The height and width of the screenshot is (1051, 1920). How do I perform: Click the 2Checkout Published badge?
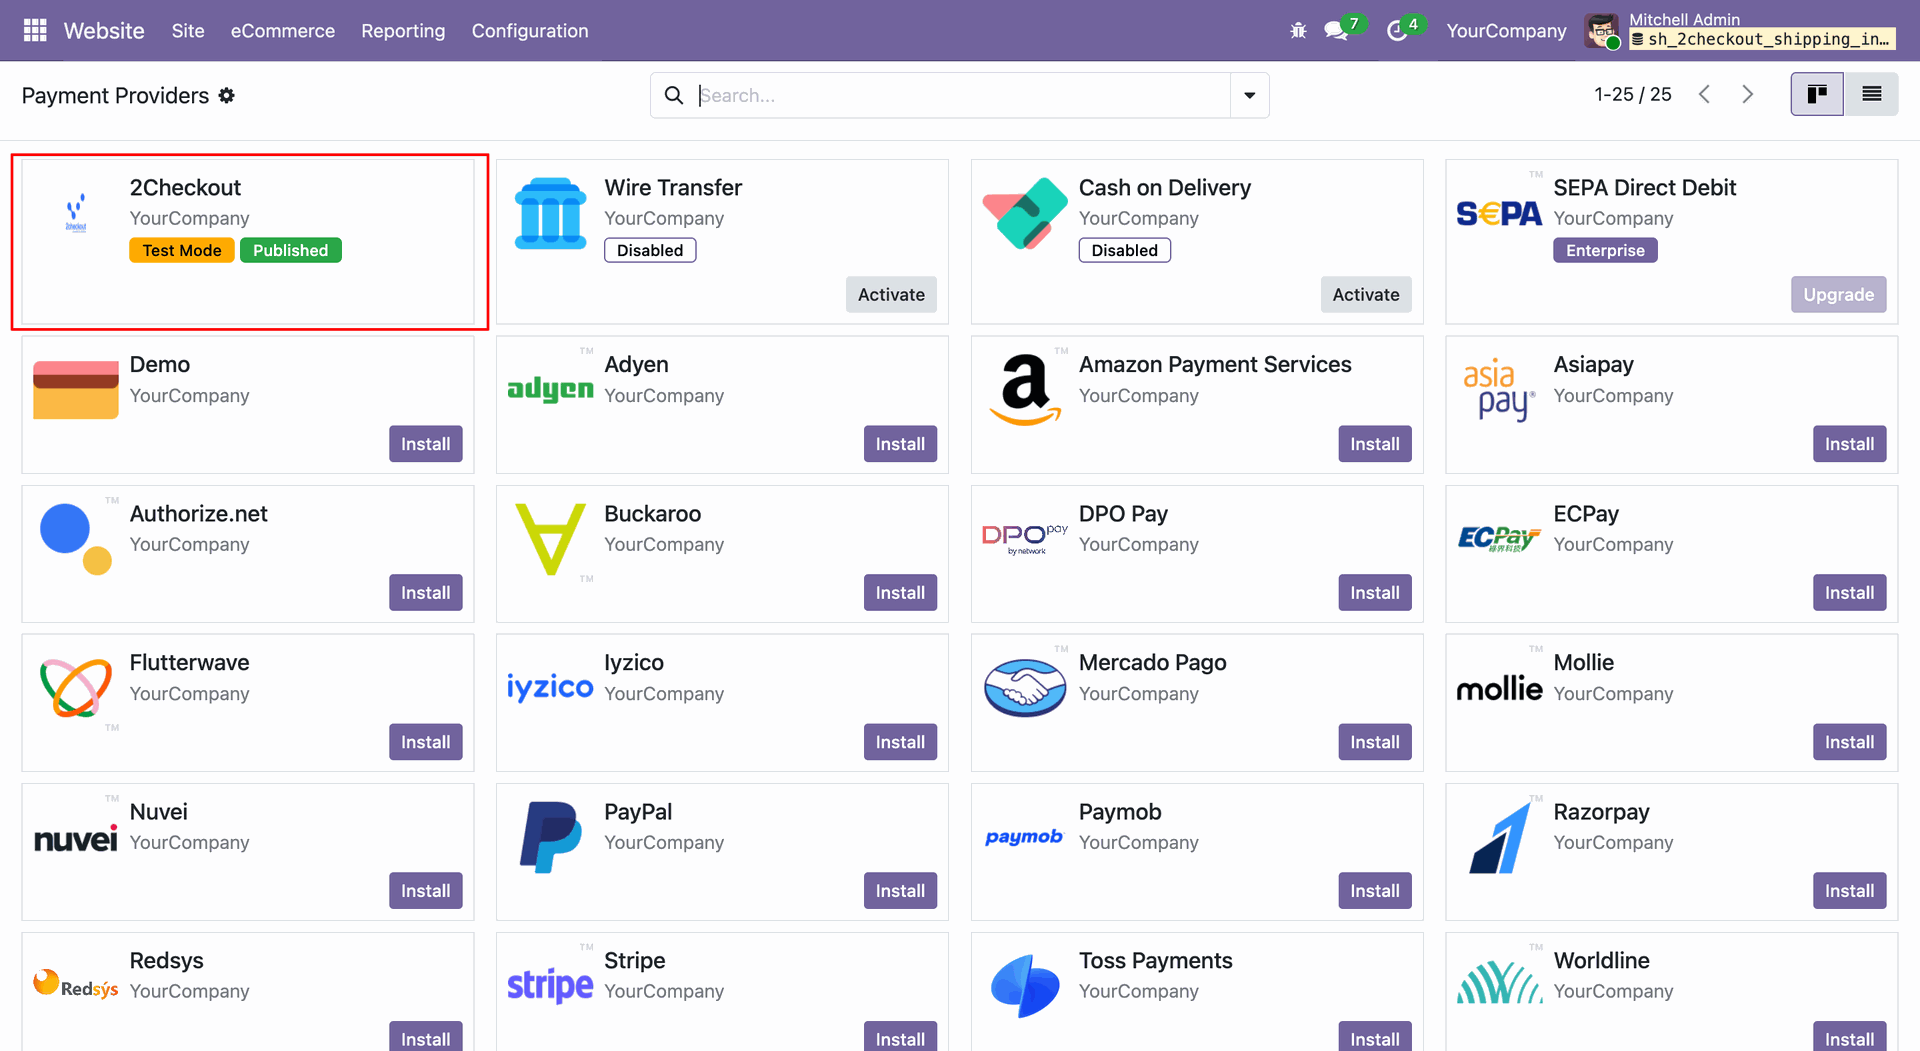291,250
